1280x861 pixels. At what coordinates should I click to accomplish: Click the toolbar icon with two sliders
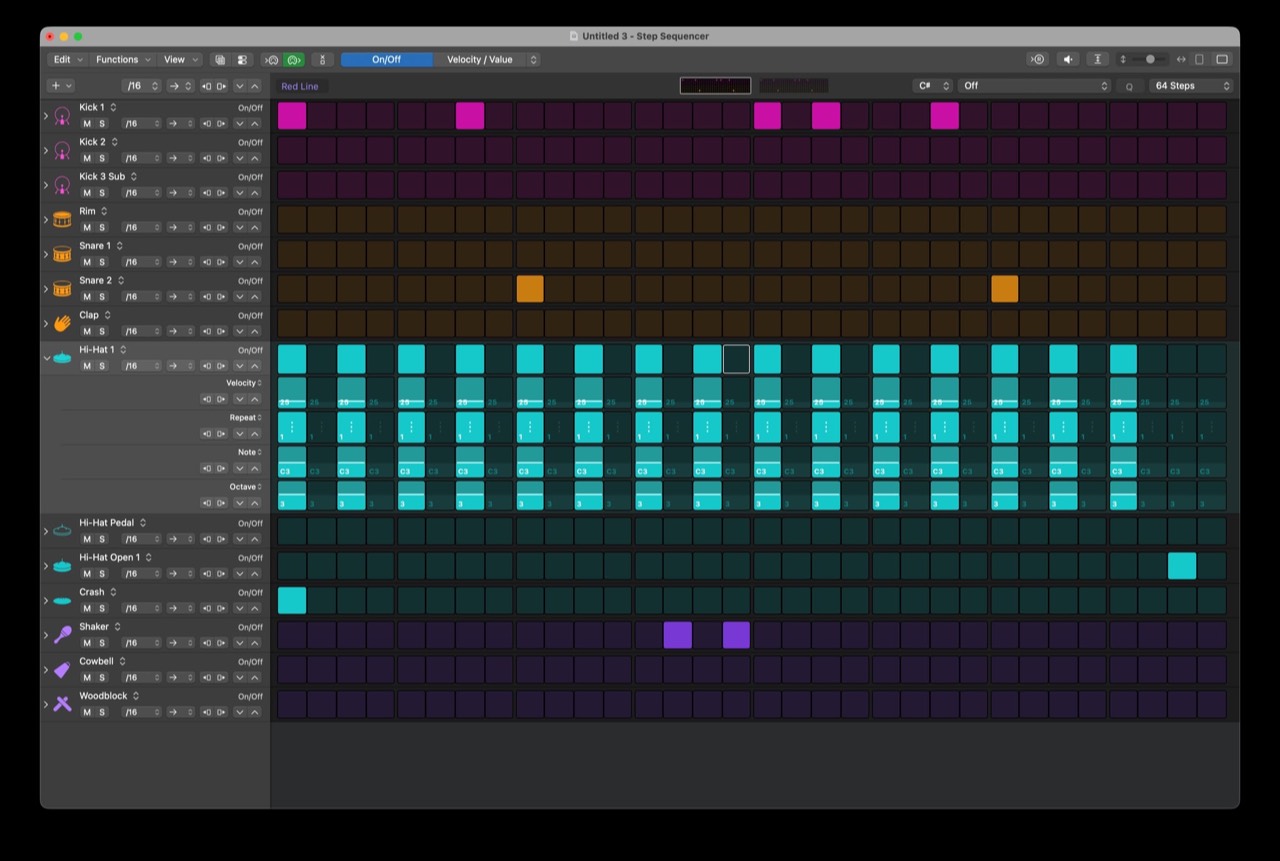pos(242,60)
